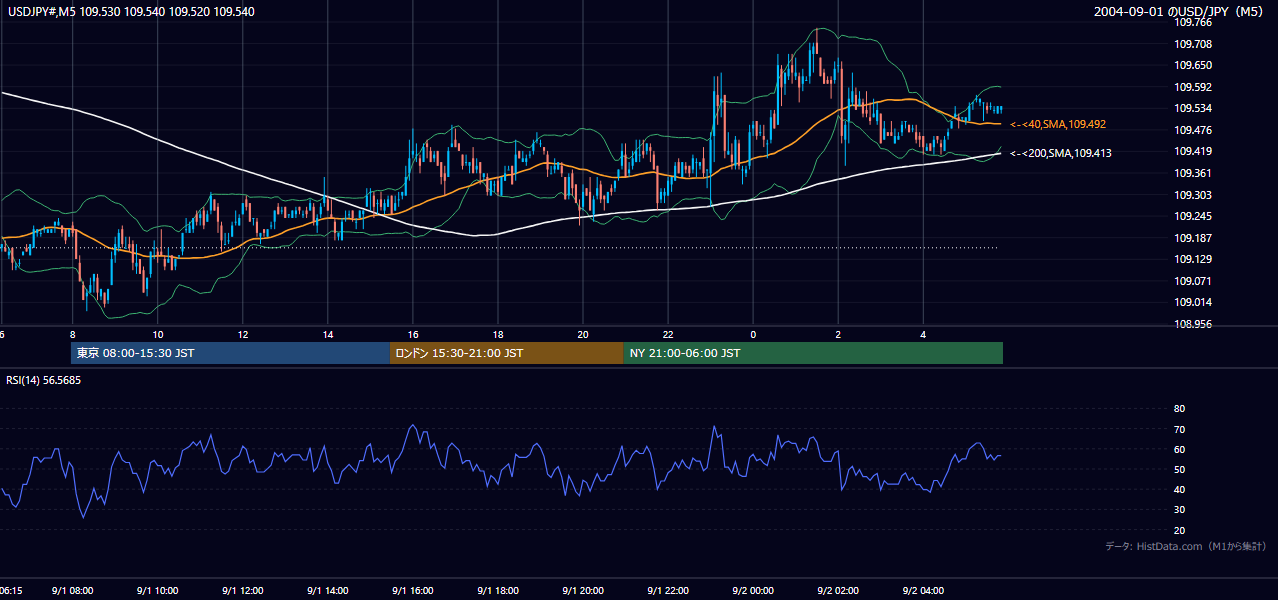Click bottom time label 9/1 22:00
Viewport: 1278px width, 600px height.
click(x=668, y=591)
